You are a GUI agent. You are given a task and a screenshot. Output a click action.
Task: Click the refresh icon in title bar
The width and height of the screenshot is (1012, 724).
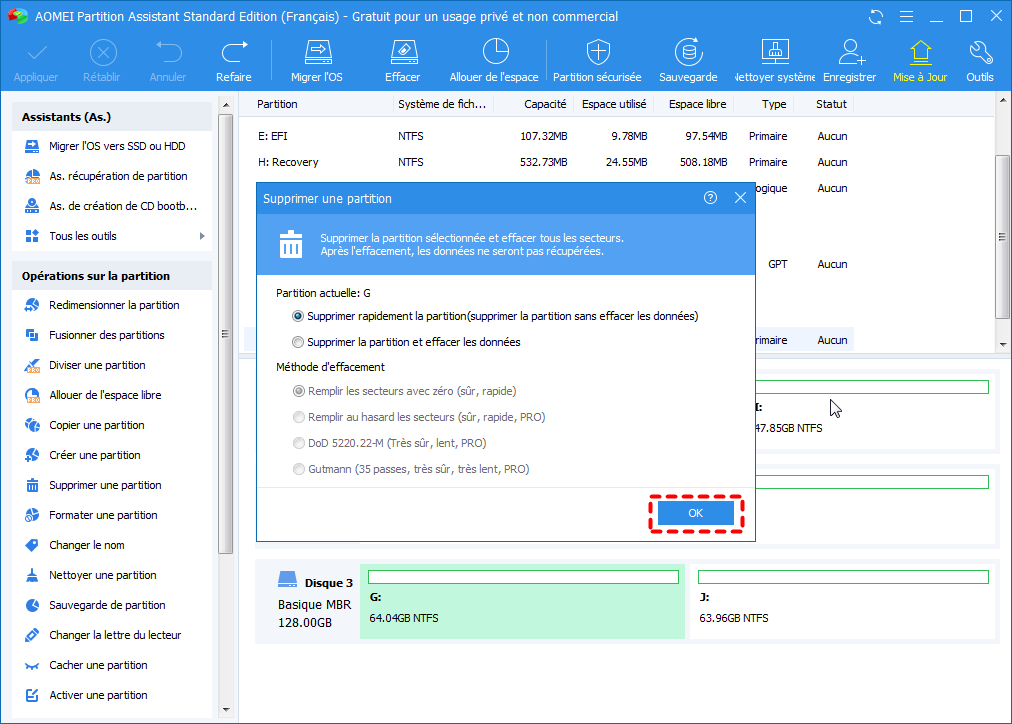click(x=876, y=17)
